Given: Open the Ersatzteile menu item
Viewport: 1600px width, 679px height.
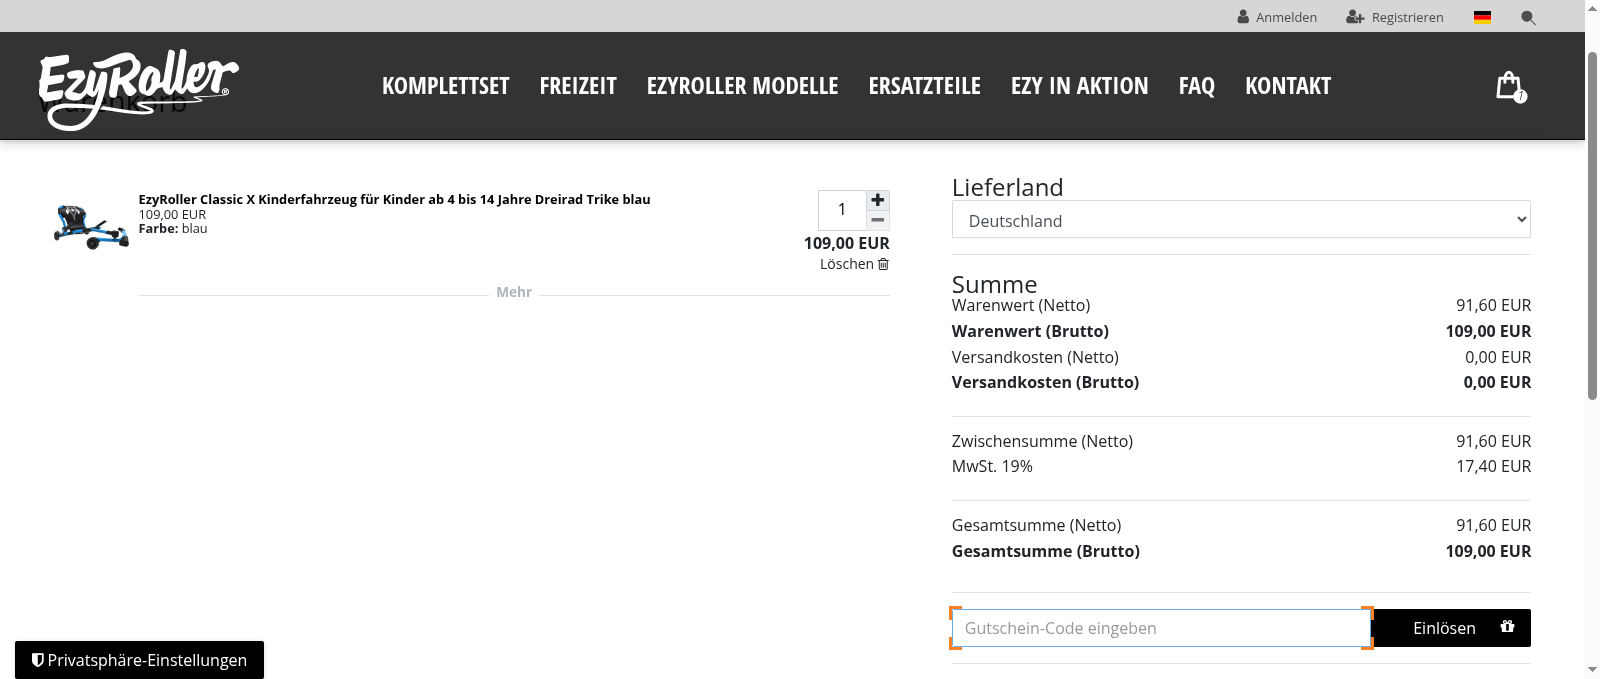Looking at the screenshot, I should coord(924,86).
